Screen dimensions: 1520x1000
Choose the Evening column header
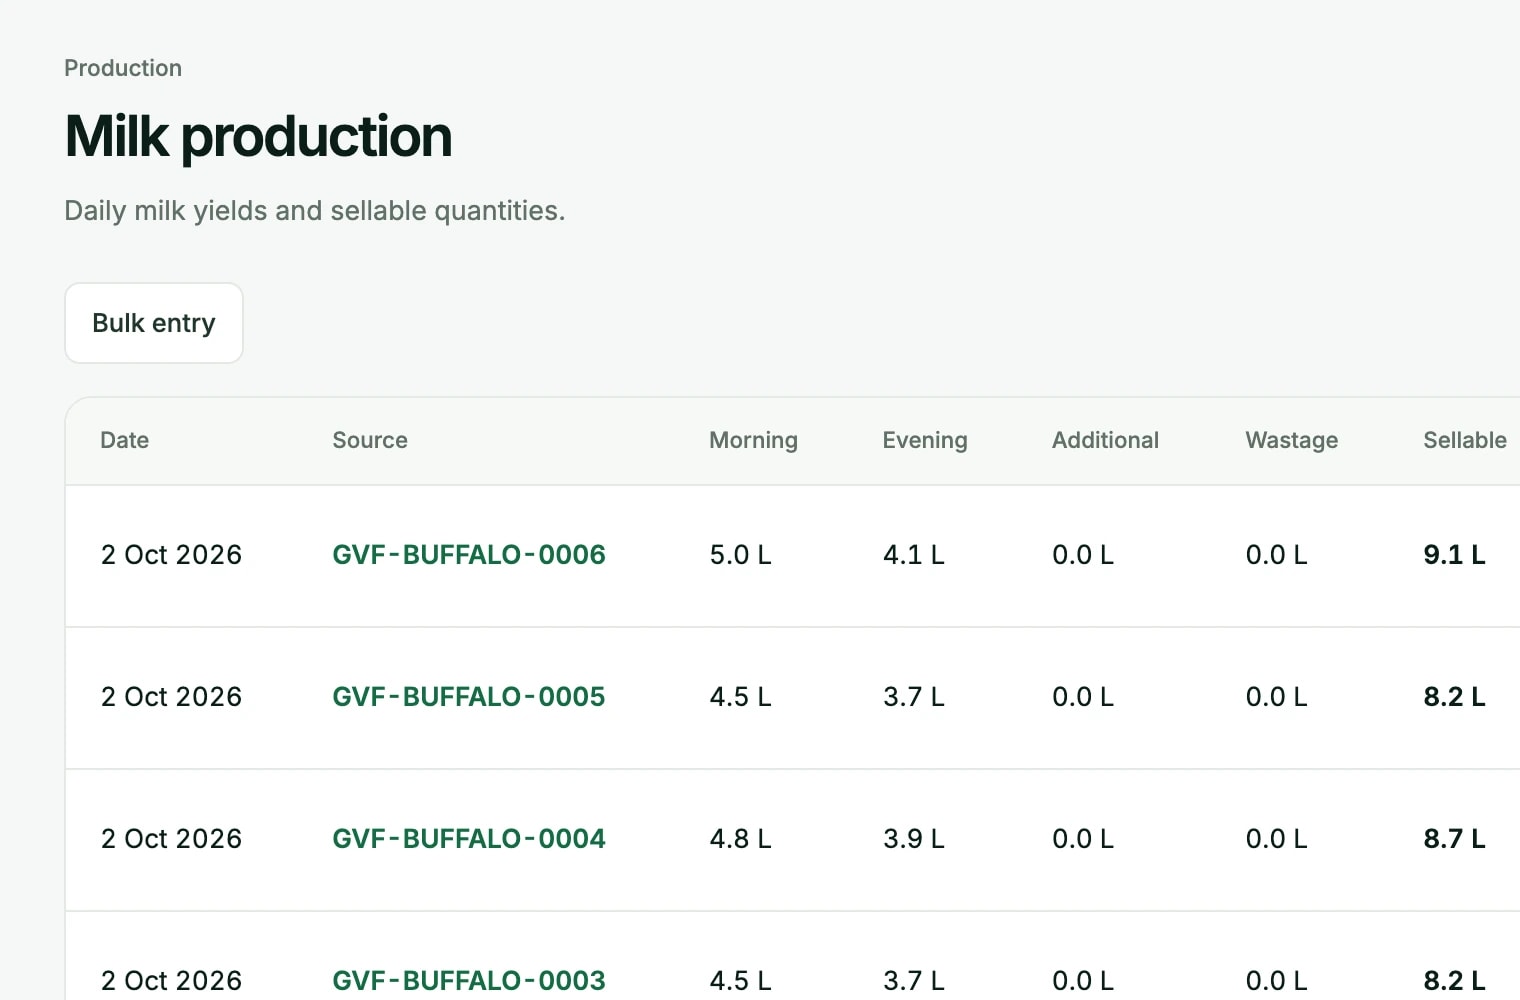(925, 440)
